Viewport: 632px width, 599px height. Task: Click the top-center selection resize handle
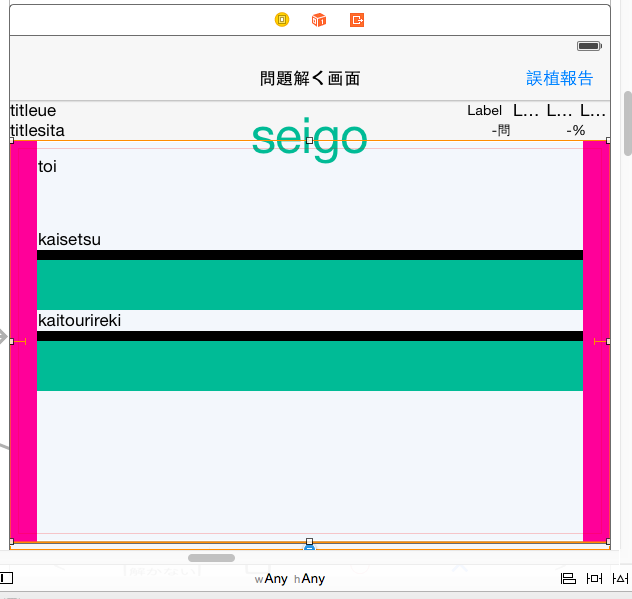pyautogui.click(x=310, y=140)
